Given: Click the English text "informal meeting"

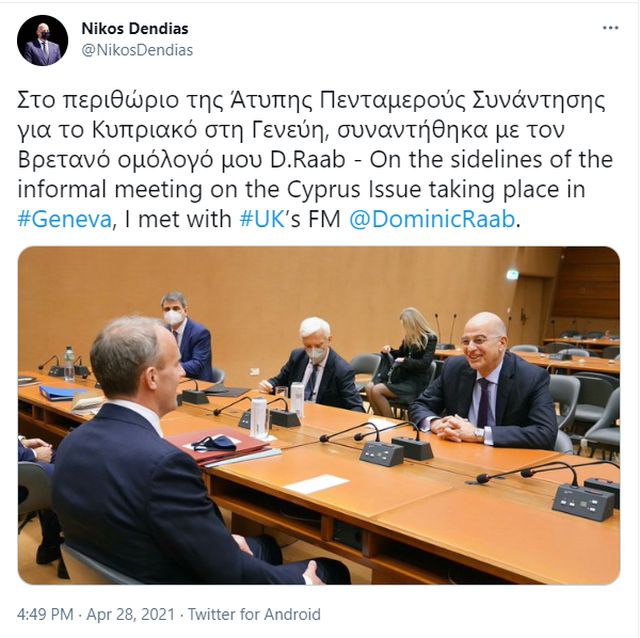Looking at the screenshot, I should click(110, 189).
